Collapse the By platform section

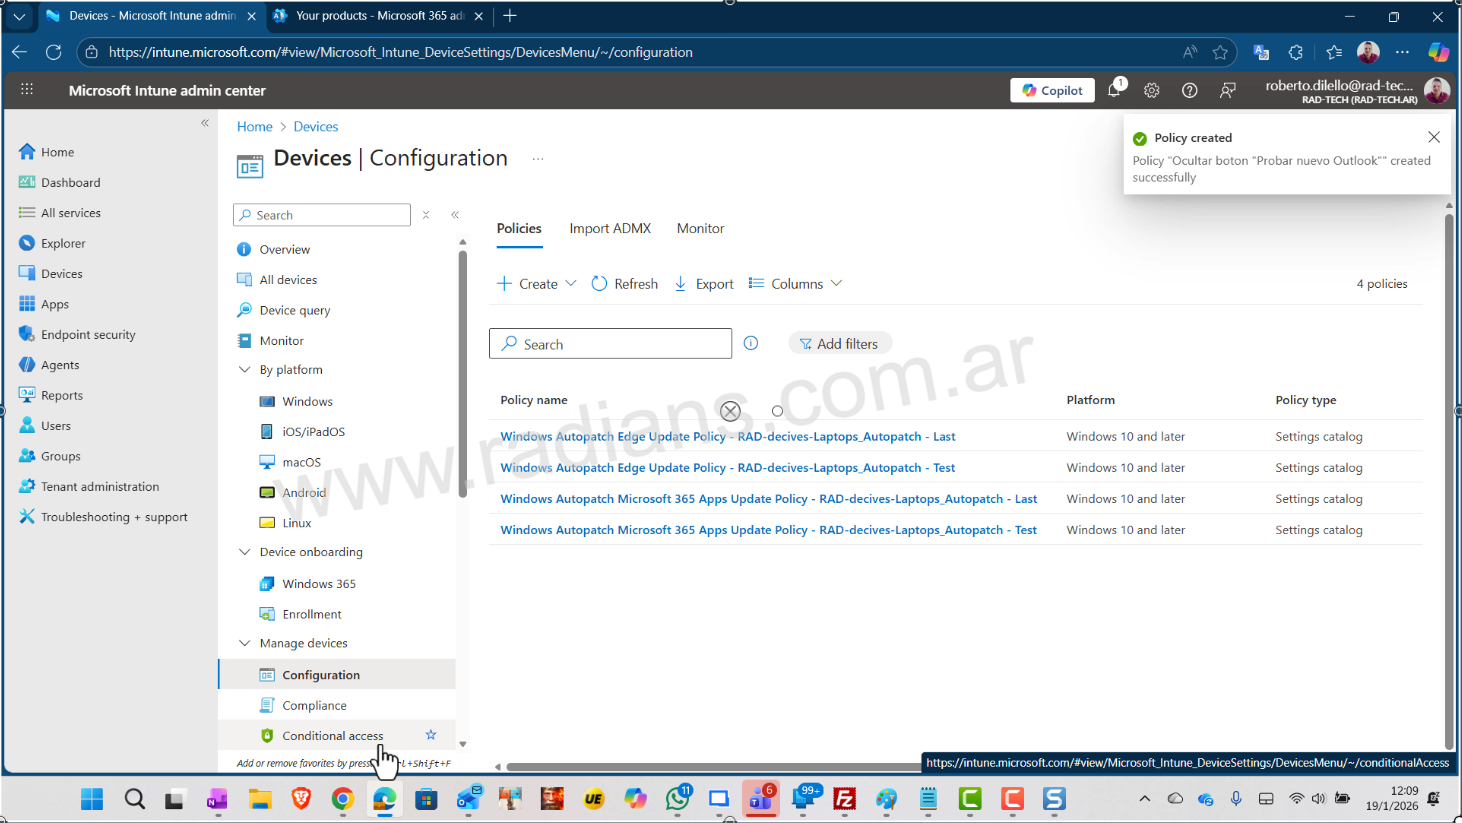click(x=245, y=370)
